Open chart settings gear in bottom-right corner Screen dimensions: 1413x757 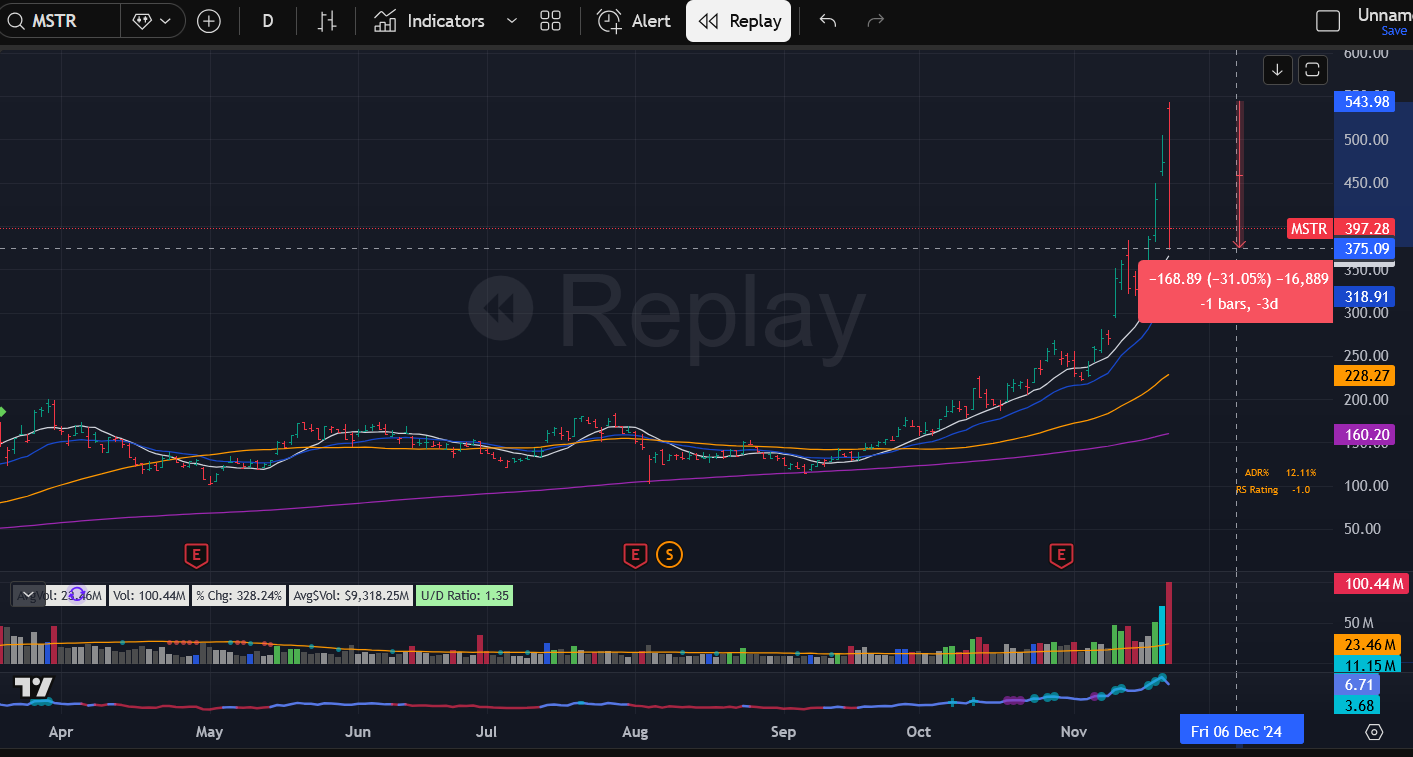1374,732
